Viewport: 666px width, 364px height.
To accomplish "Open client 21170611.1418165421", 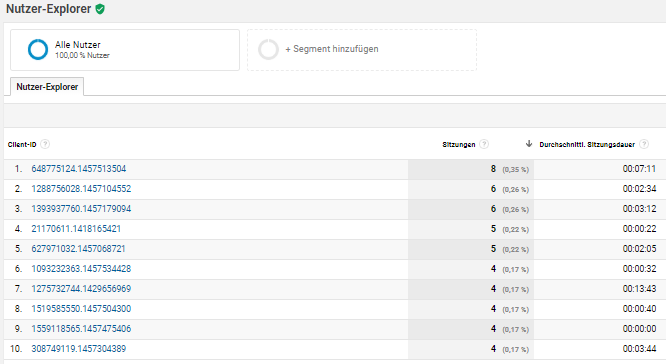I will tap(76, 229).
